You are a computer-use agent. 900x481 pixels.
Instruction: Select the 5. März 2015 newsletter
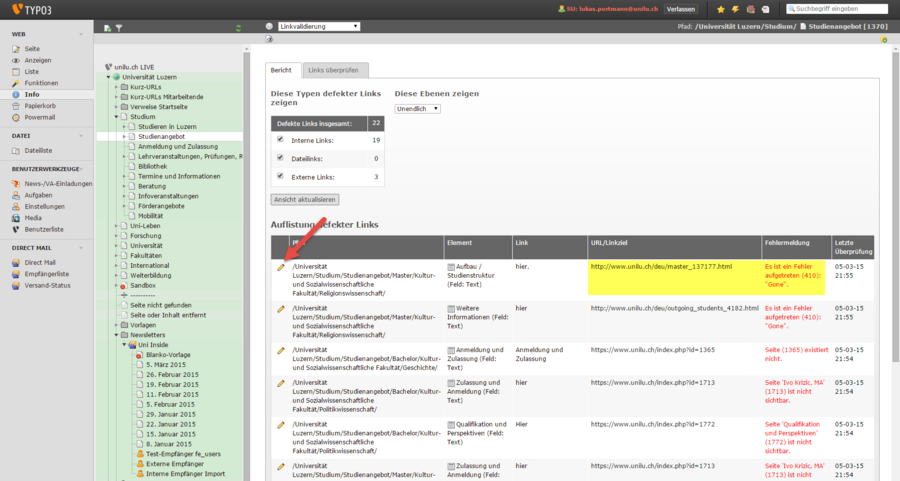coord(166,364)
